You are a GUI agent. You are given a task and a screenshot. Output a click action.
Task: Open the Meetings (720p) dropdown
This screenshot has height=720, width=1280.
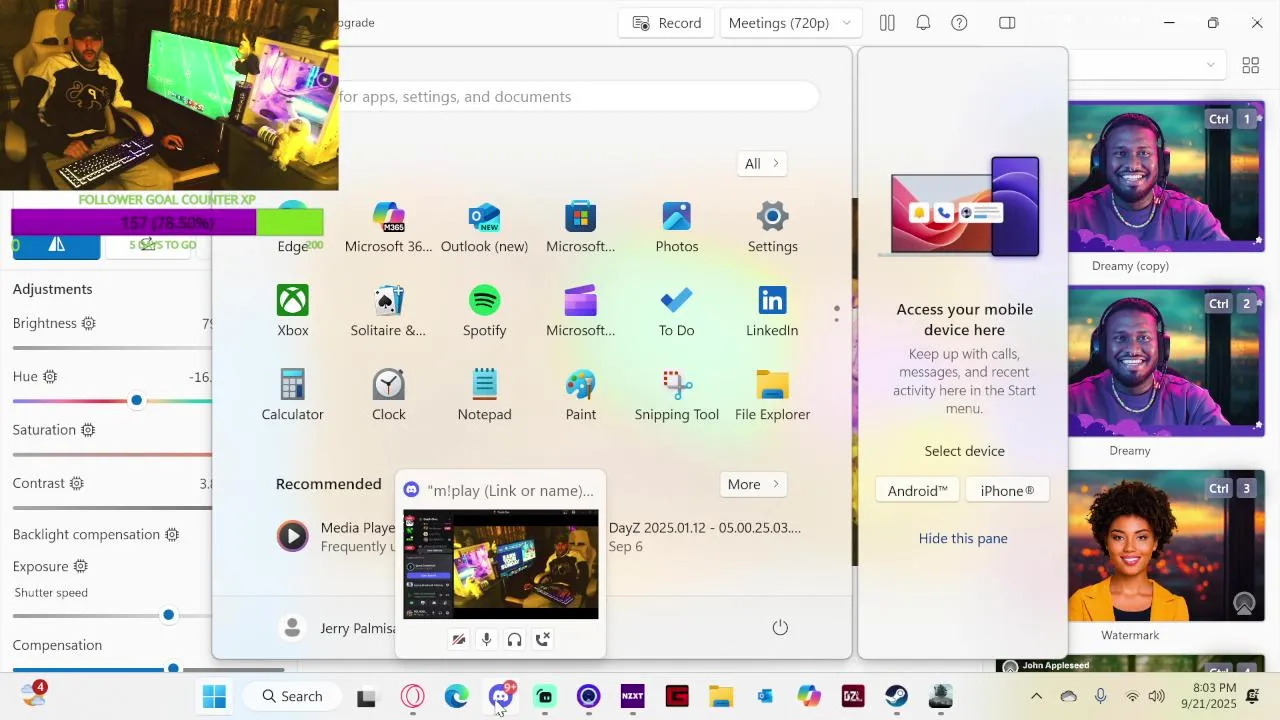tap(790, 23)
